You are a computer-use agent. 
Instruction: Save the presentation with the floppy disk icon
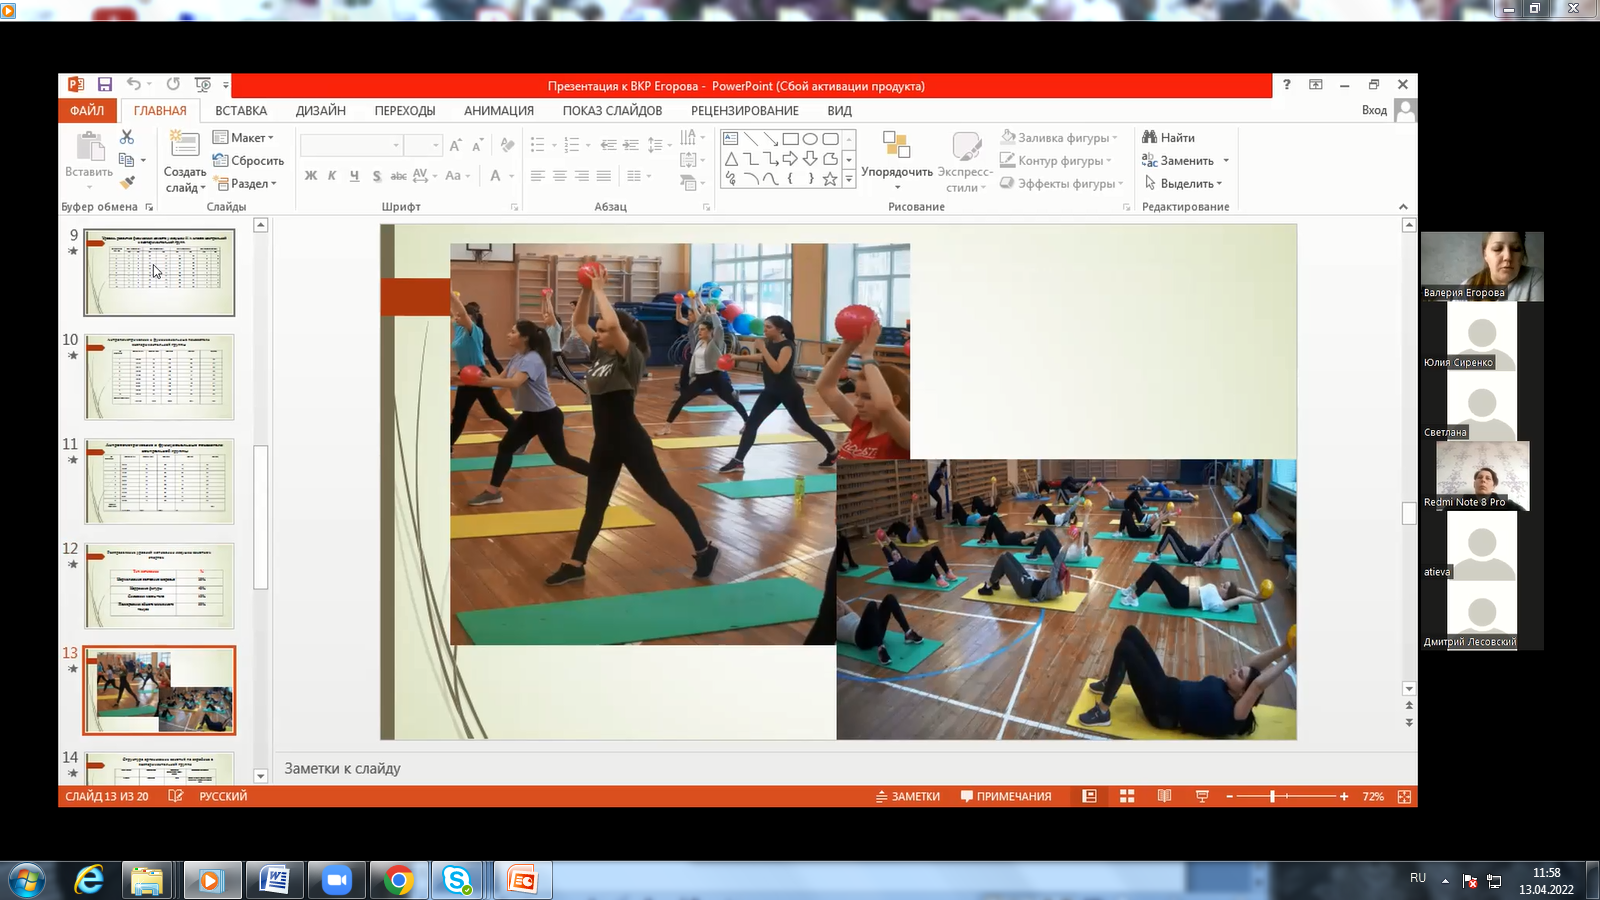click(x=104, y=85)
